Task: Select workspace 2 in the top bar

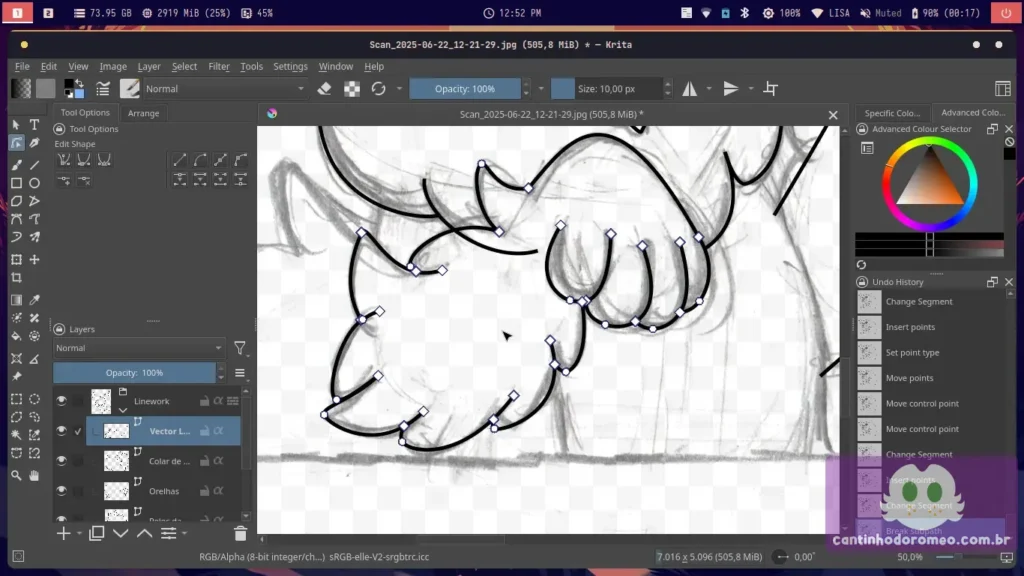Action: 48,13
